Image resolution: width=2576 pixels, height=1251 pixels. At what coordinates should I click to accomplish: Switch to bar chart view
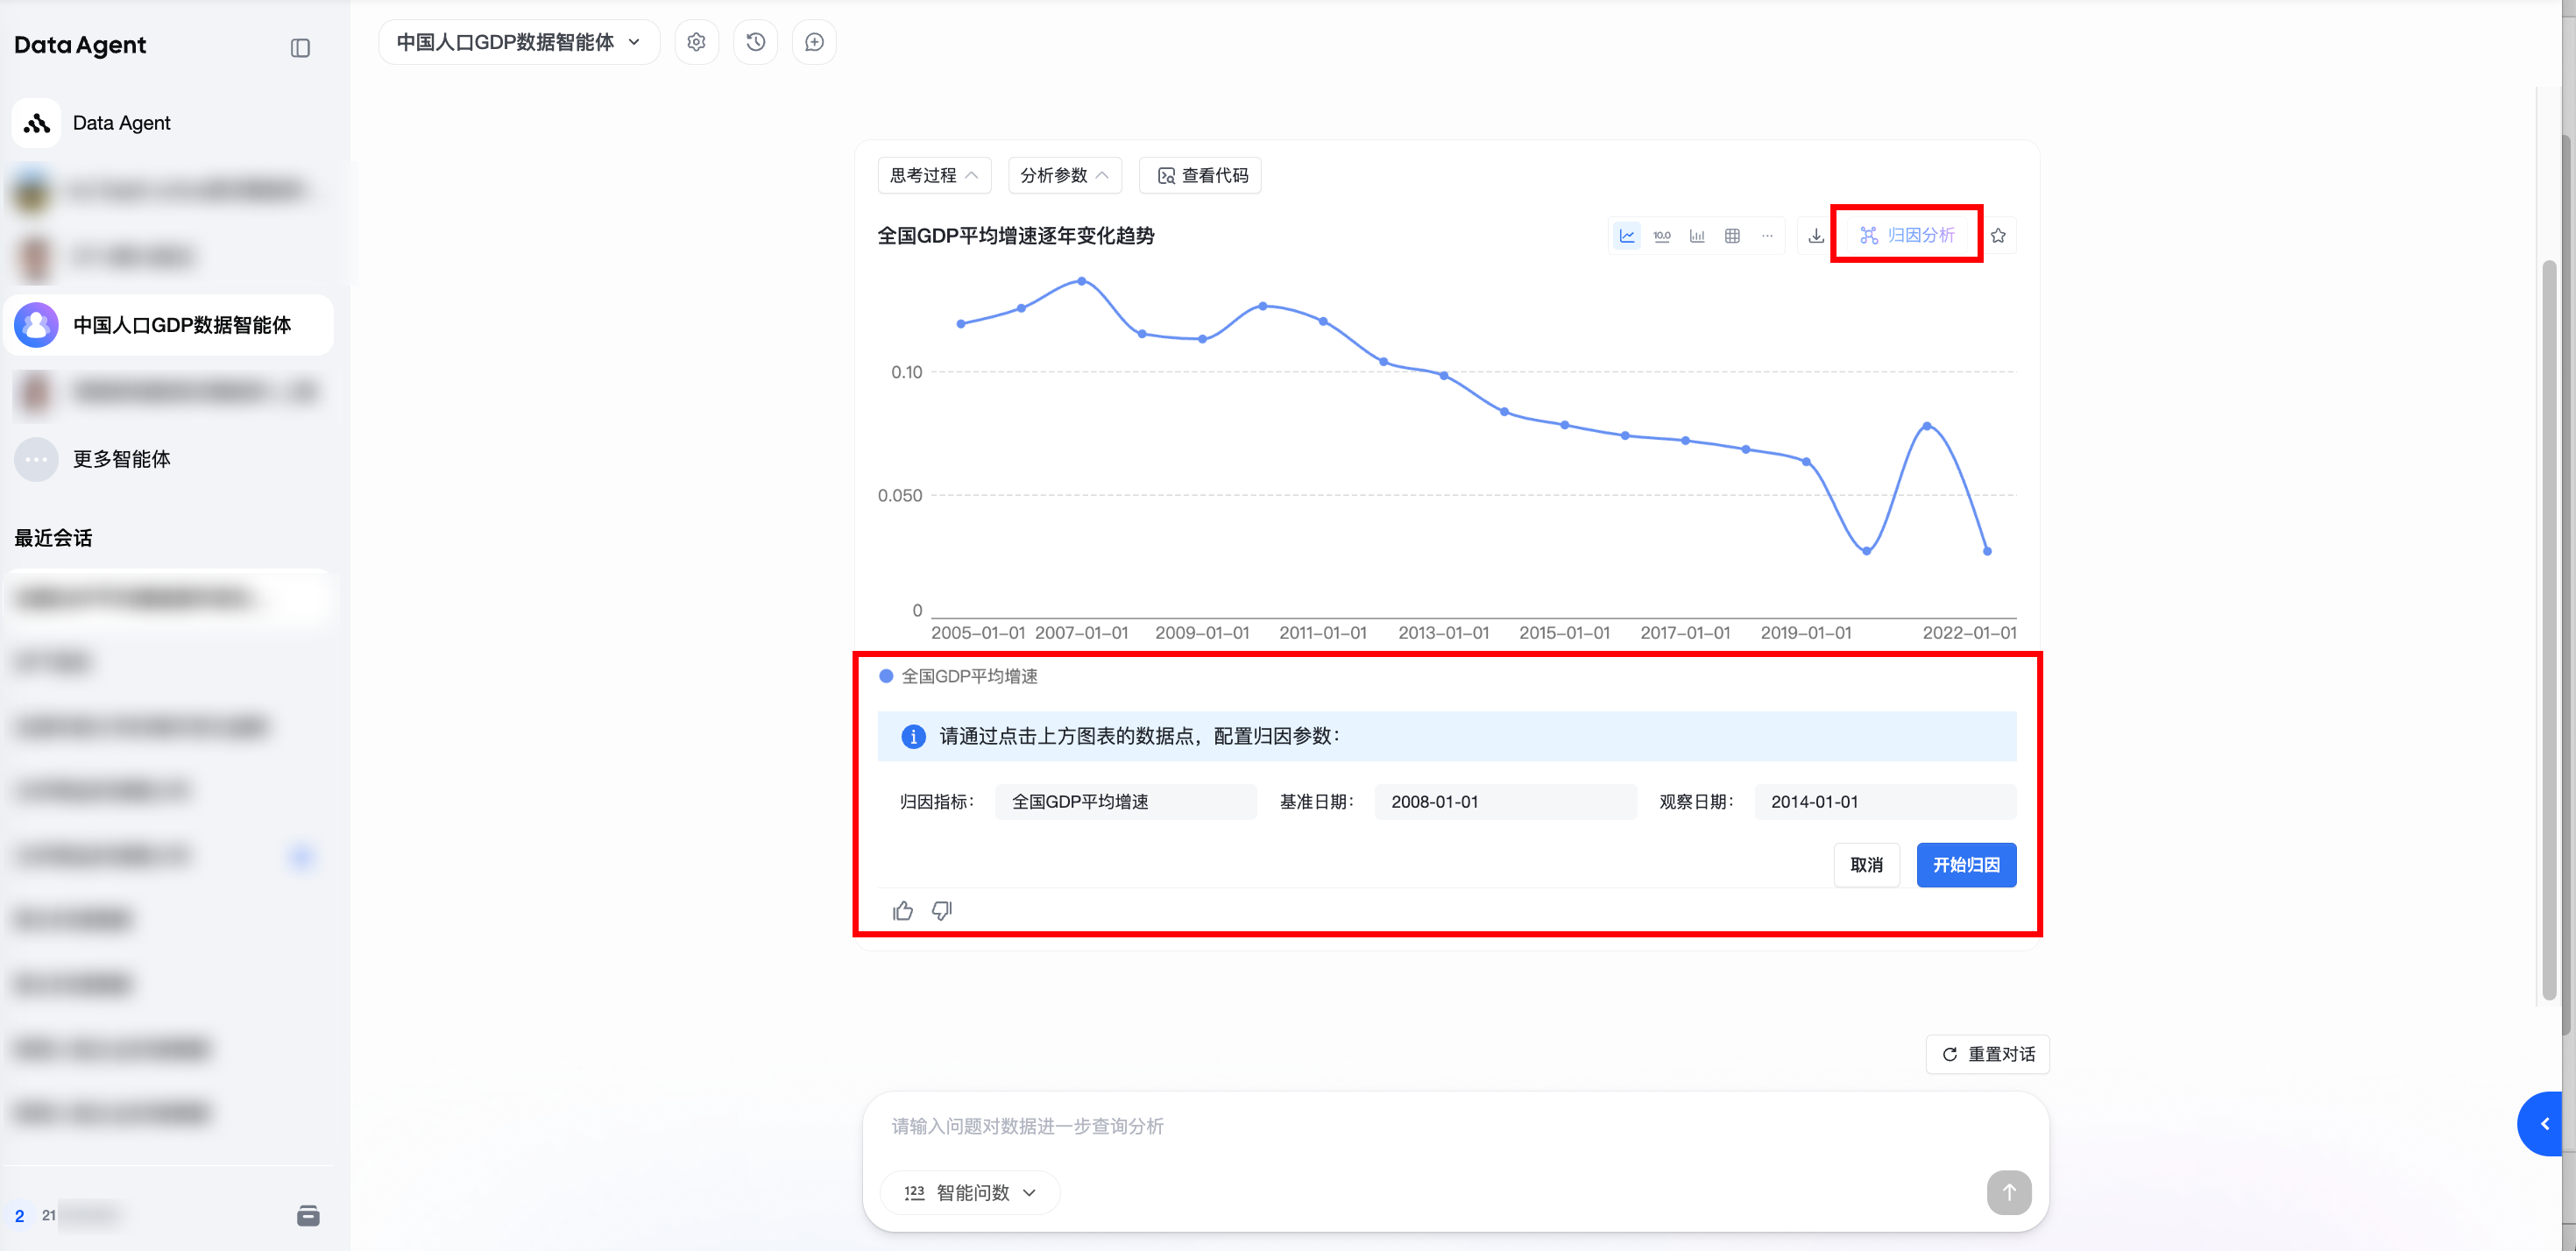pos(1697,236)
